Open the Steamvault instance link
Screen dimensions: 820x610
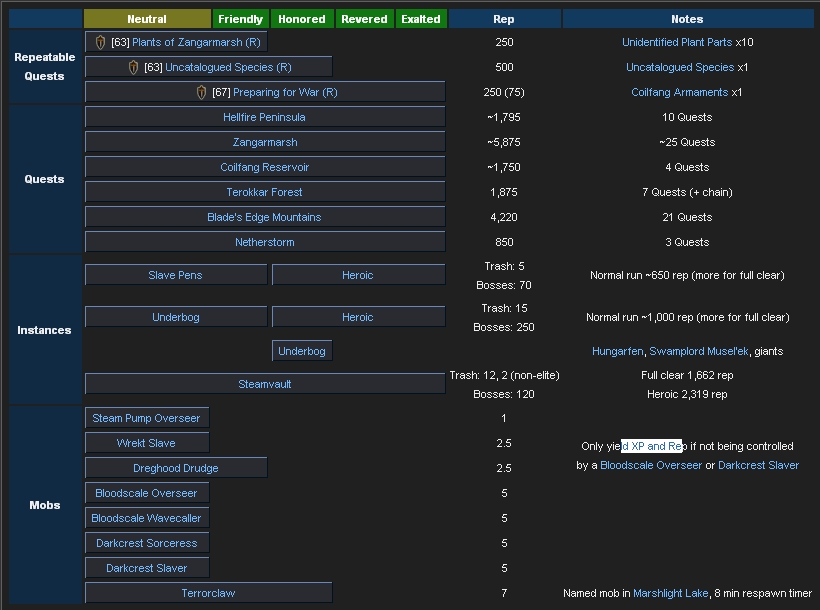264,384
